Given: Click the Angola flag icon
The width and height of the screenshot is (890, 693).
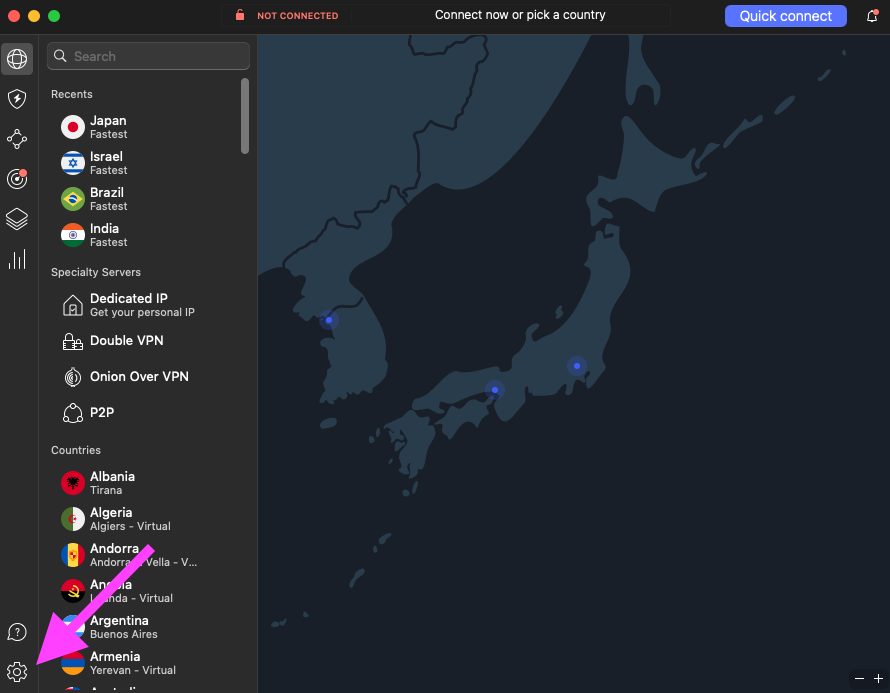Looking at the screenshot, I should 73,591.
